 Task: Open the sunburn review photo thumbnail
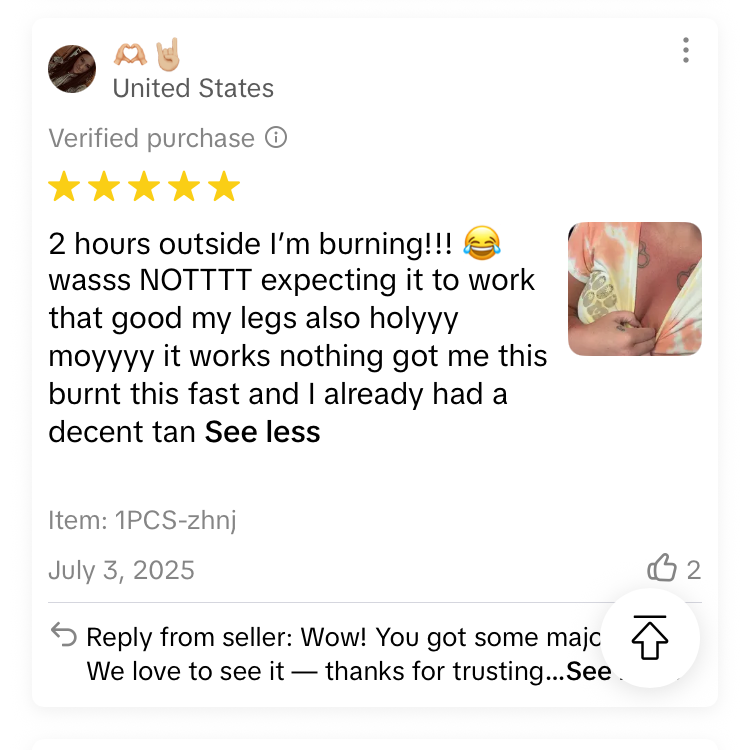pyautogui.click(x=635, y=289)
